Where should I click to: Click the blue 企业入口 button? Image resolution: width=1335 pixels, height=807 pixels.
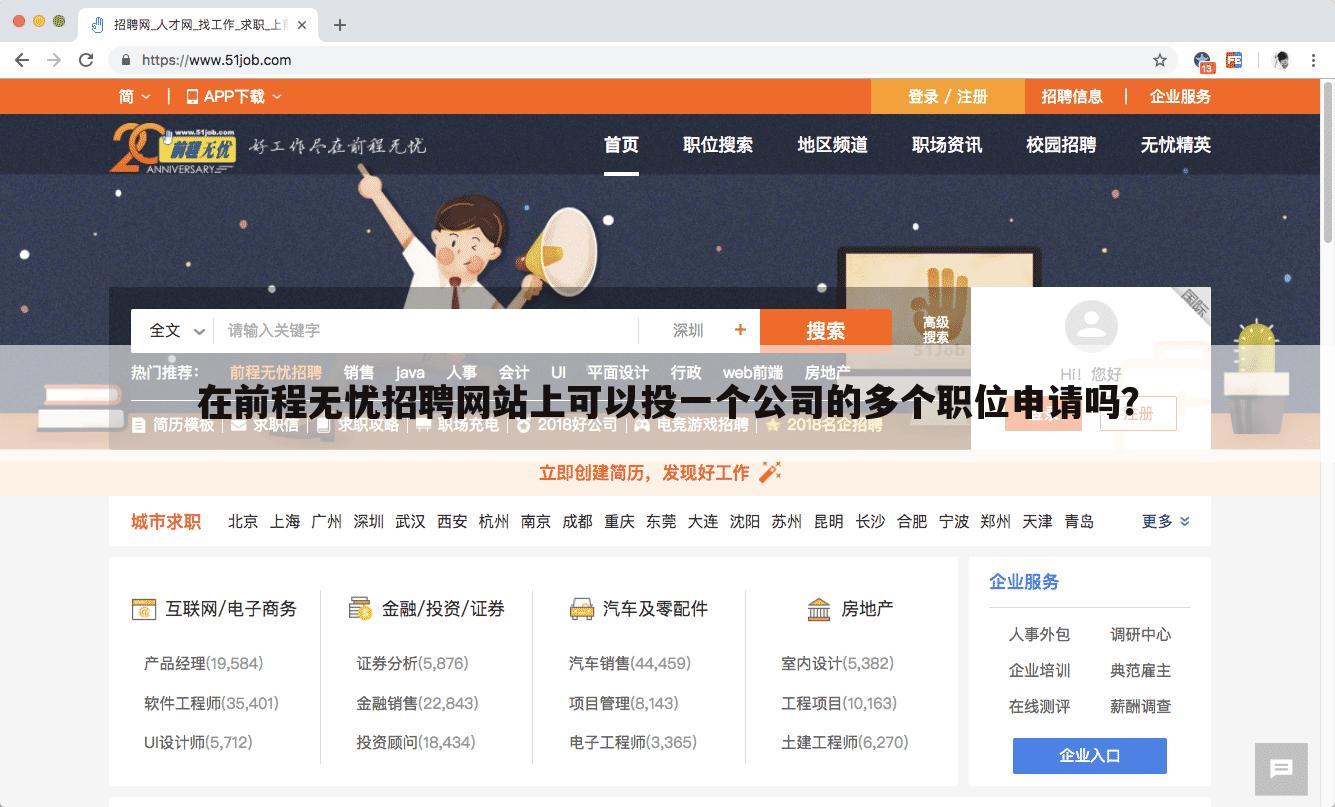(x=1090, y=756)
